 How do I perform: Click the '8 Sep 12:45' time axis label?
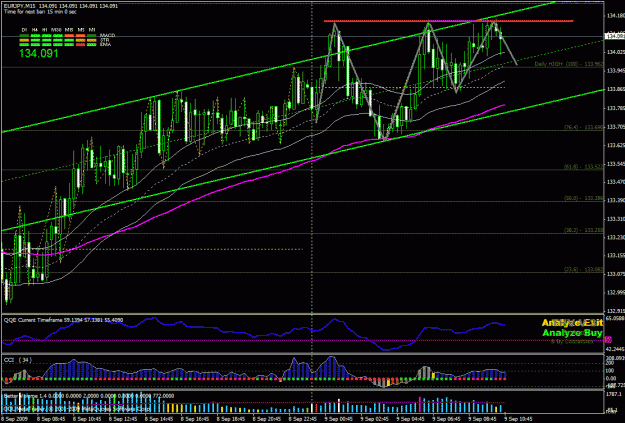[122, 419]
